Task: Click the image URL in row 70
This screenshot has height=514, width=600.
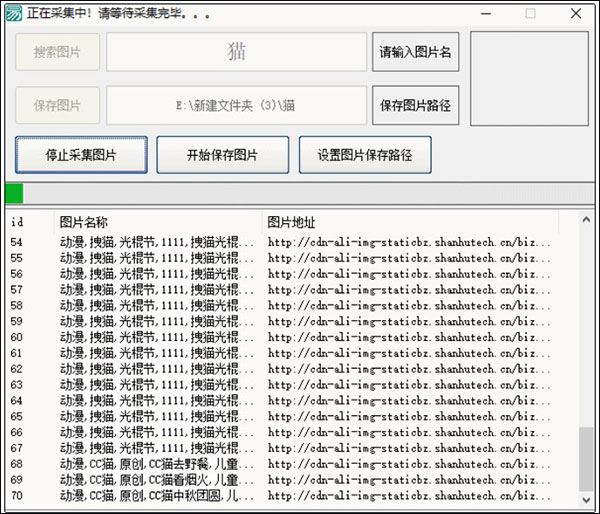Action: [x=409, y=496]
